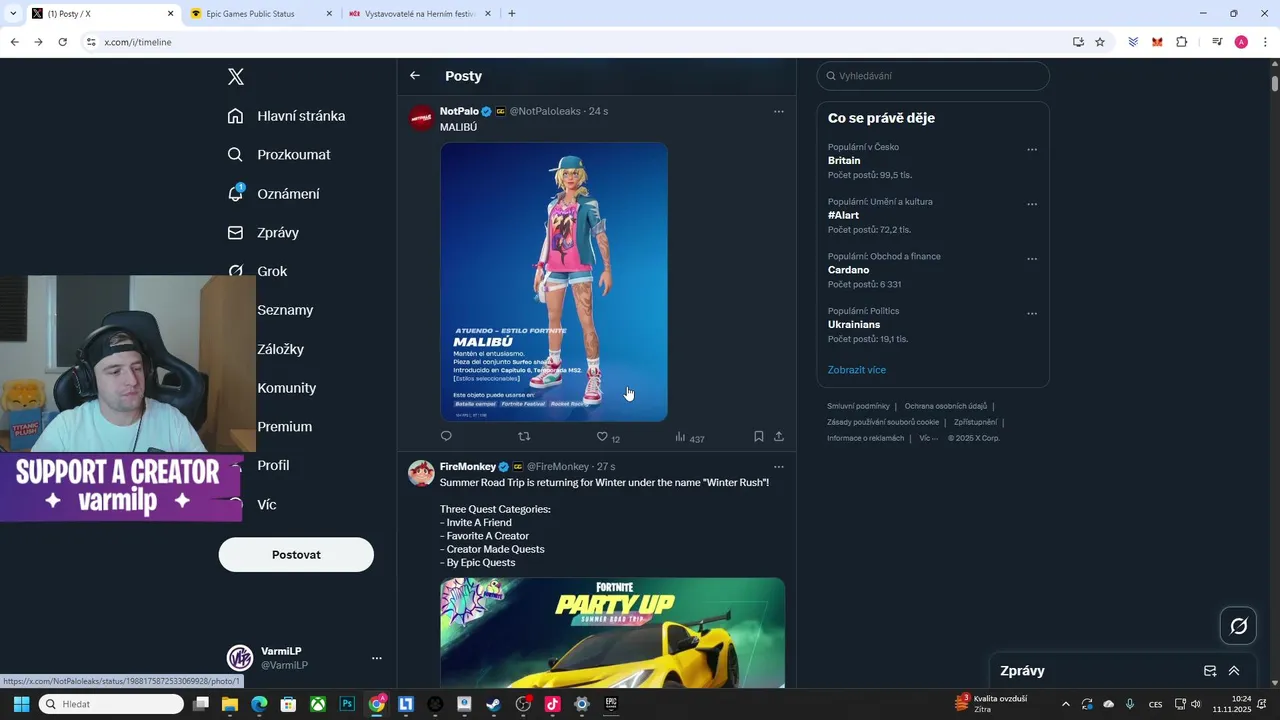Open MetaMask fox extension
The width and height of the screenshot is (1280, 720).
click(1157, 42)
